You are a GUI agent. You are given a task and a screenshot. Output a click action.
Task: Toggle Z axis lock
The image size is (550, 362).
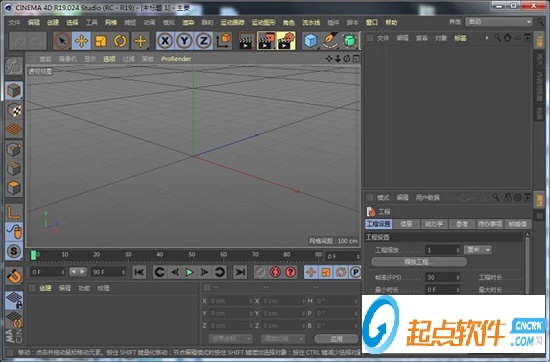point(203,41)
